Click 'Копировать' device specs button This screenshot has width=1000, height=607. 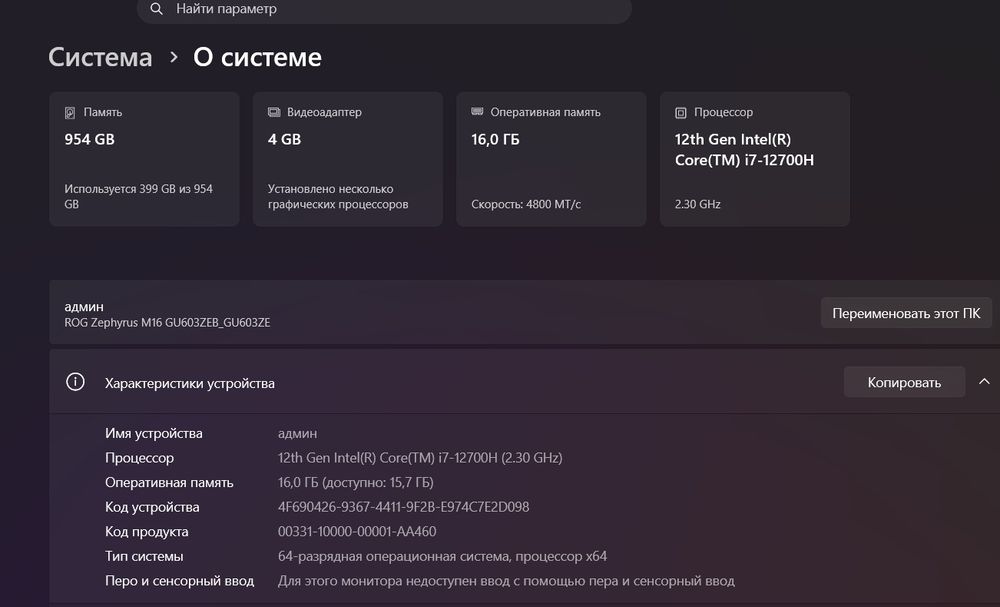[904, 382]
